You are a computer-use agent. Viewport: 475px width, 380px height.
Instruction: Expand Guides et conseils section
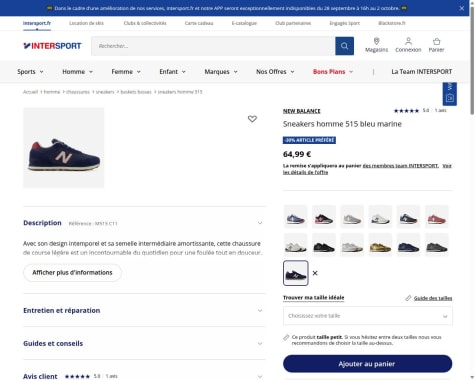click(x=144, y=343)
